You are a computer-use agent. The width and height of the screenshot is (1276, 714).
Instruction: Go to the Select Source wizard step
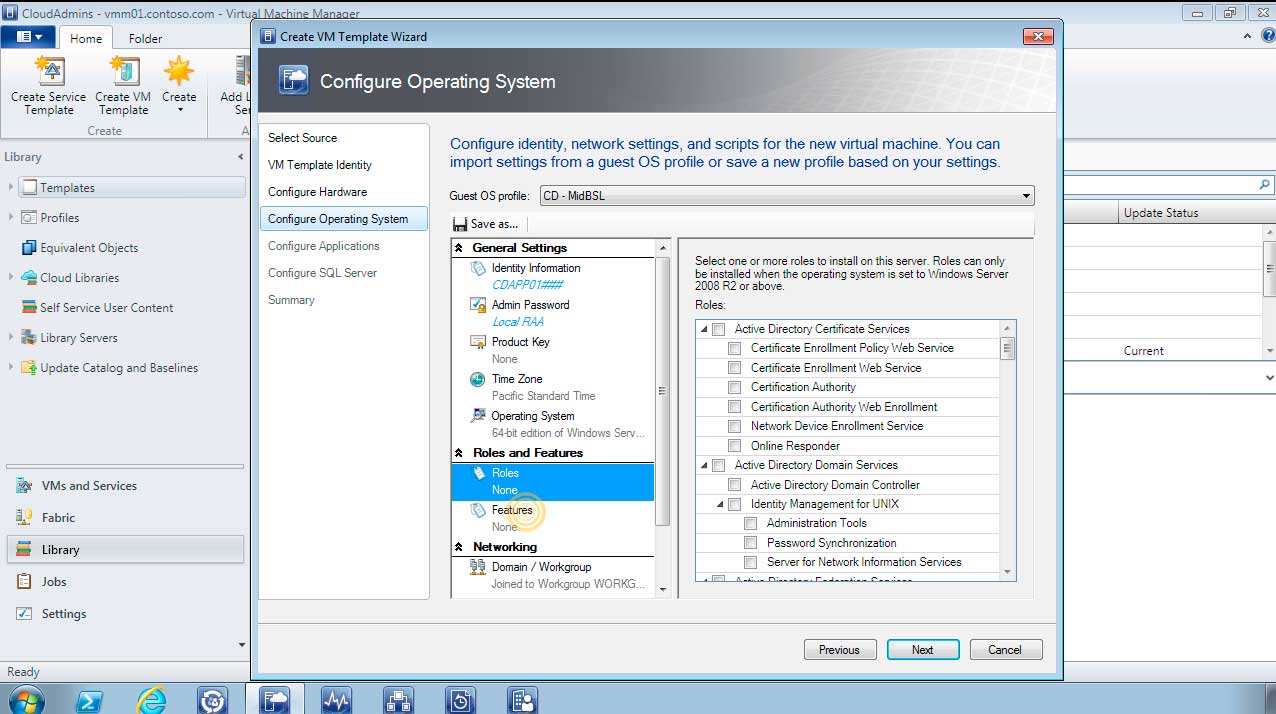[302, 138]
